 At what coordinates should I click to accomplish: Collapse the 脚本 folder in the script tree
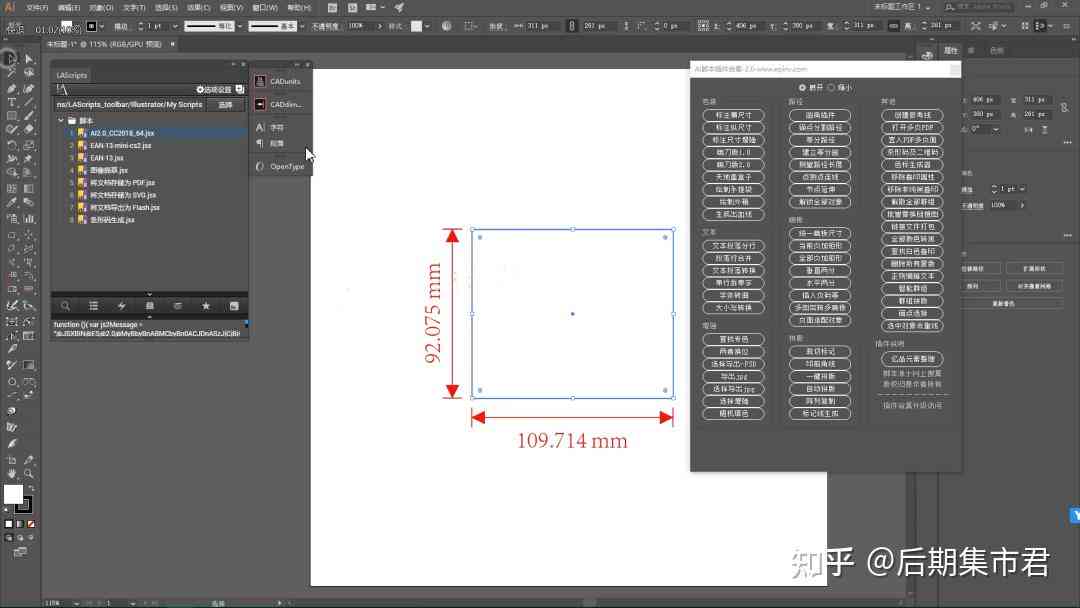[x=61, y=120]
